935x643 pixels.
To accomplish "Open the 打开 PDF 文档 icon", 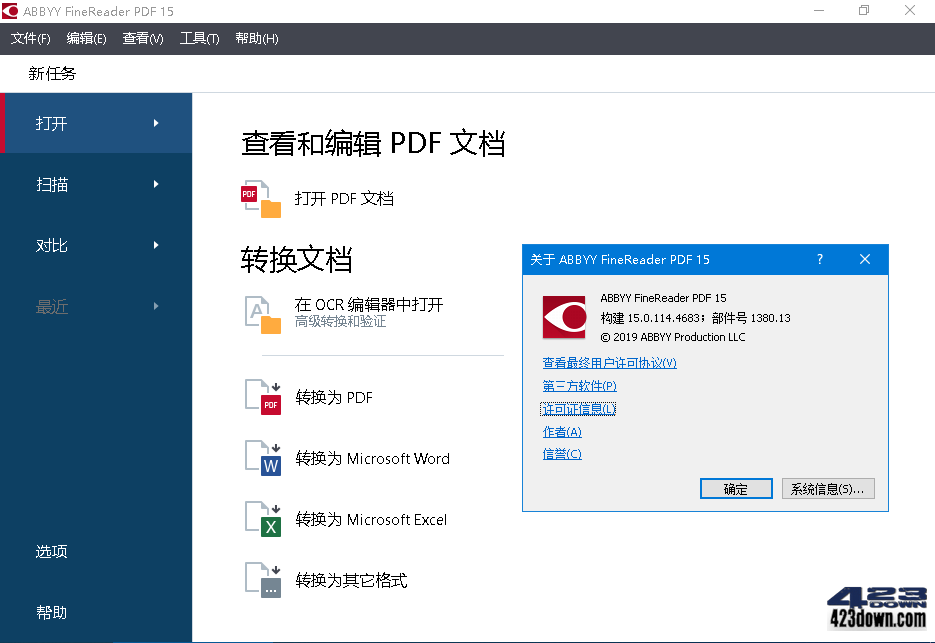I will (261, 197).
